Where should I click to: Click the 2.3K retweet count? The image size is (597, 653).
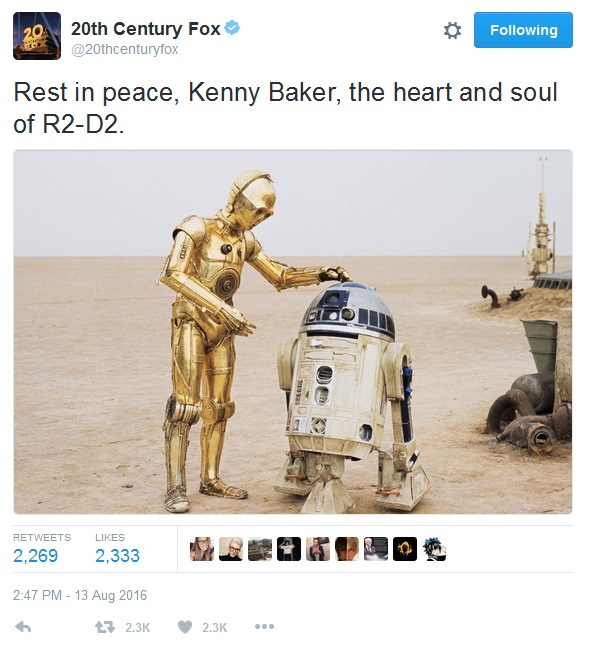pos(137,628)
